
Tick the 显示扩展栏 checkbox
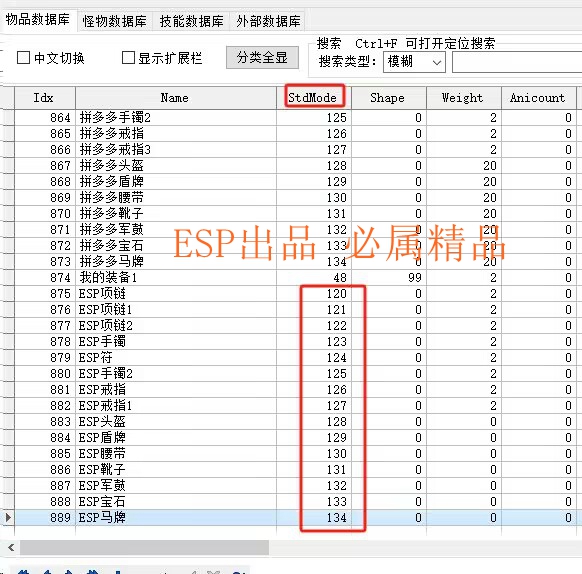[x=128, y=58]
